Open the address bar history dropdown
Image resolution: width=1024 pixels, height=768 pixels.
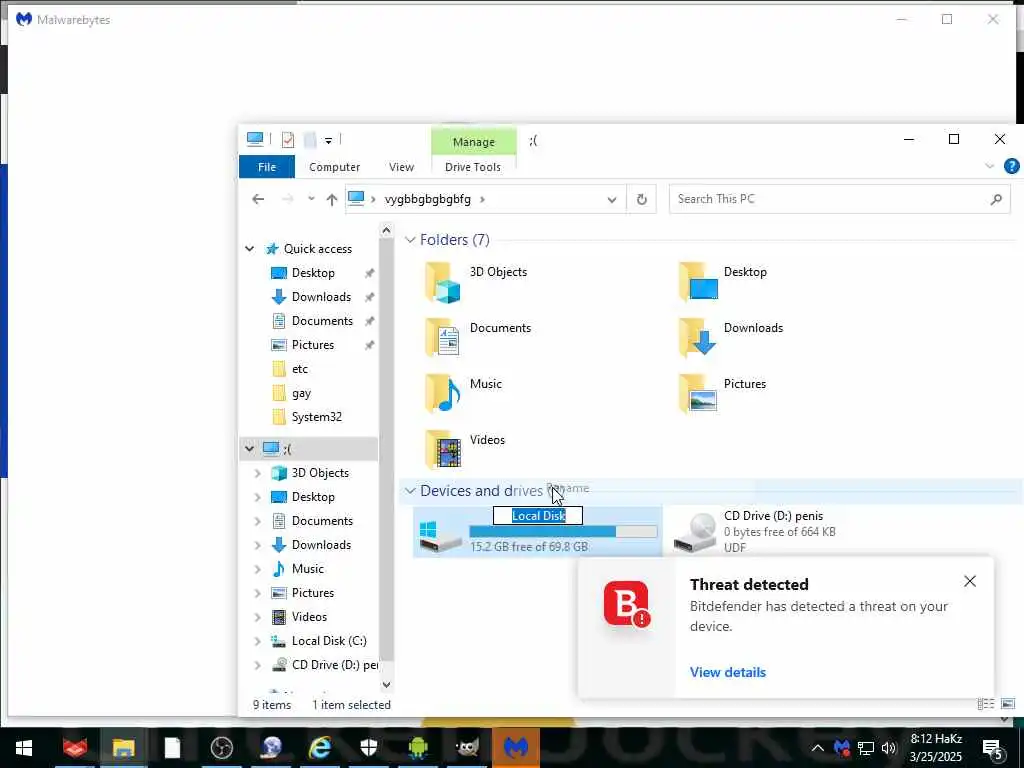(x=612, y=199)
